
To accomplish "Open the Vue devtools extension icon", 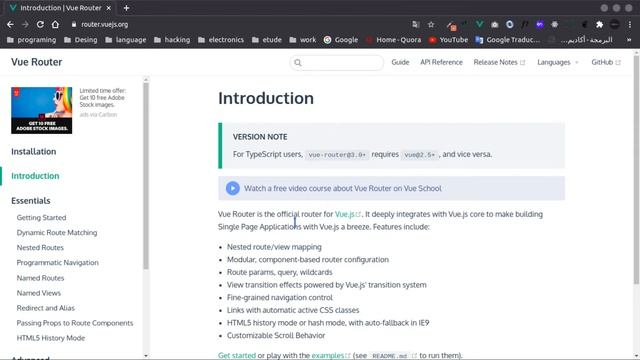I will (480, 24).
